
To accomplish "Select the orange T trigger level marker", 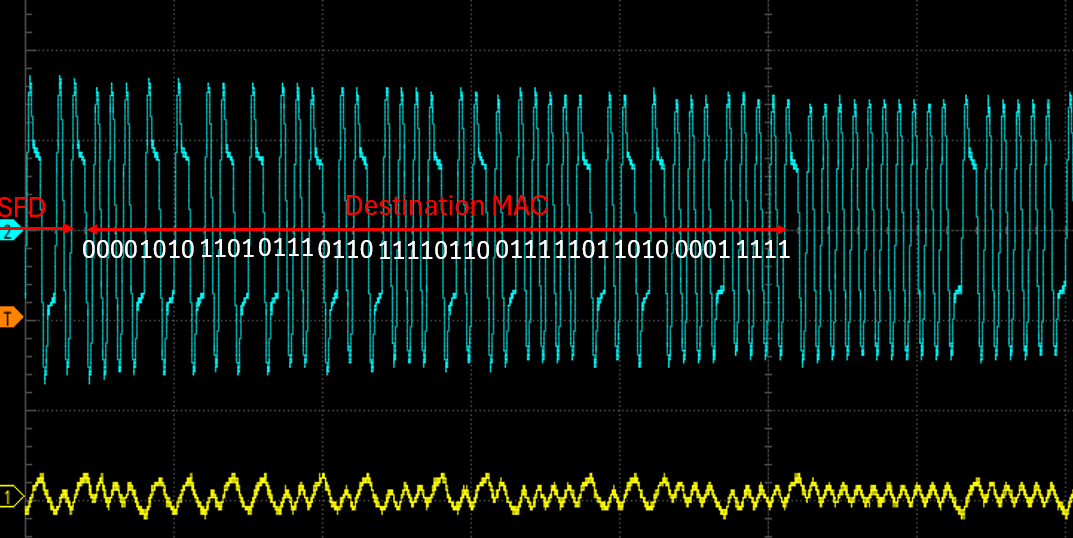I will (10, 319).
